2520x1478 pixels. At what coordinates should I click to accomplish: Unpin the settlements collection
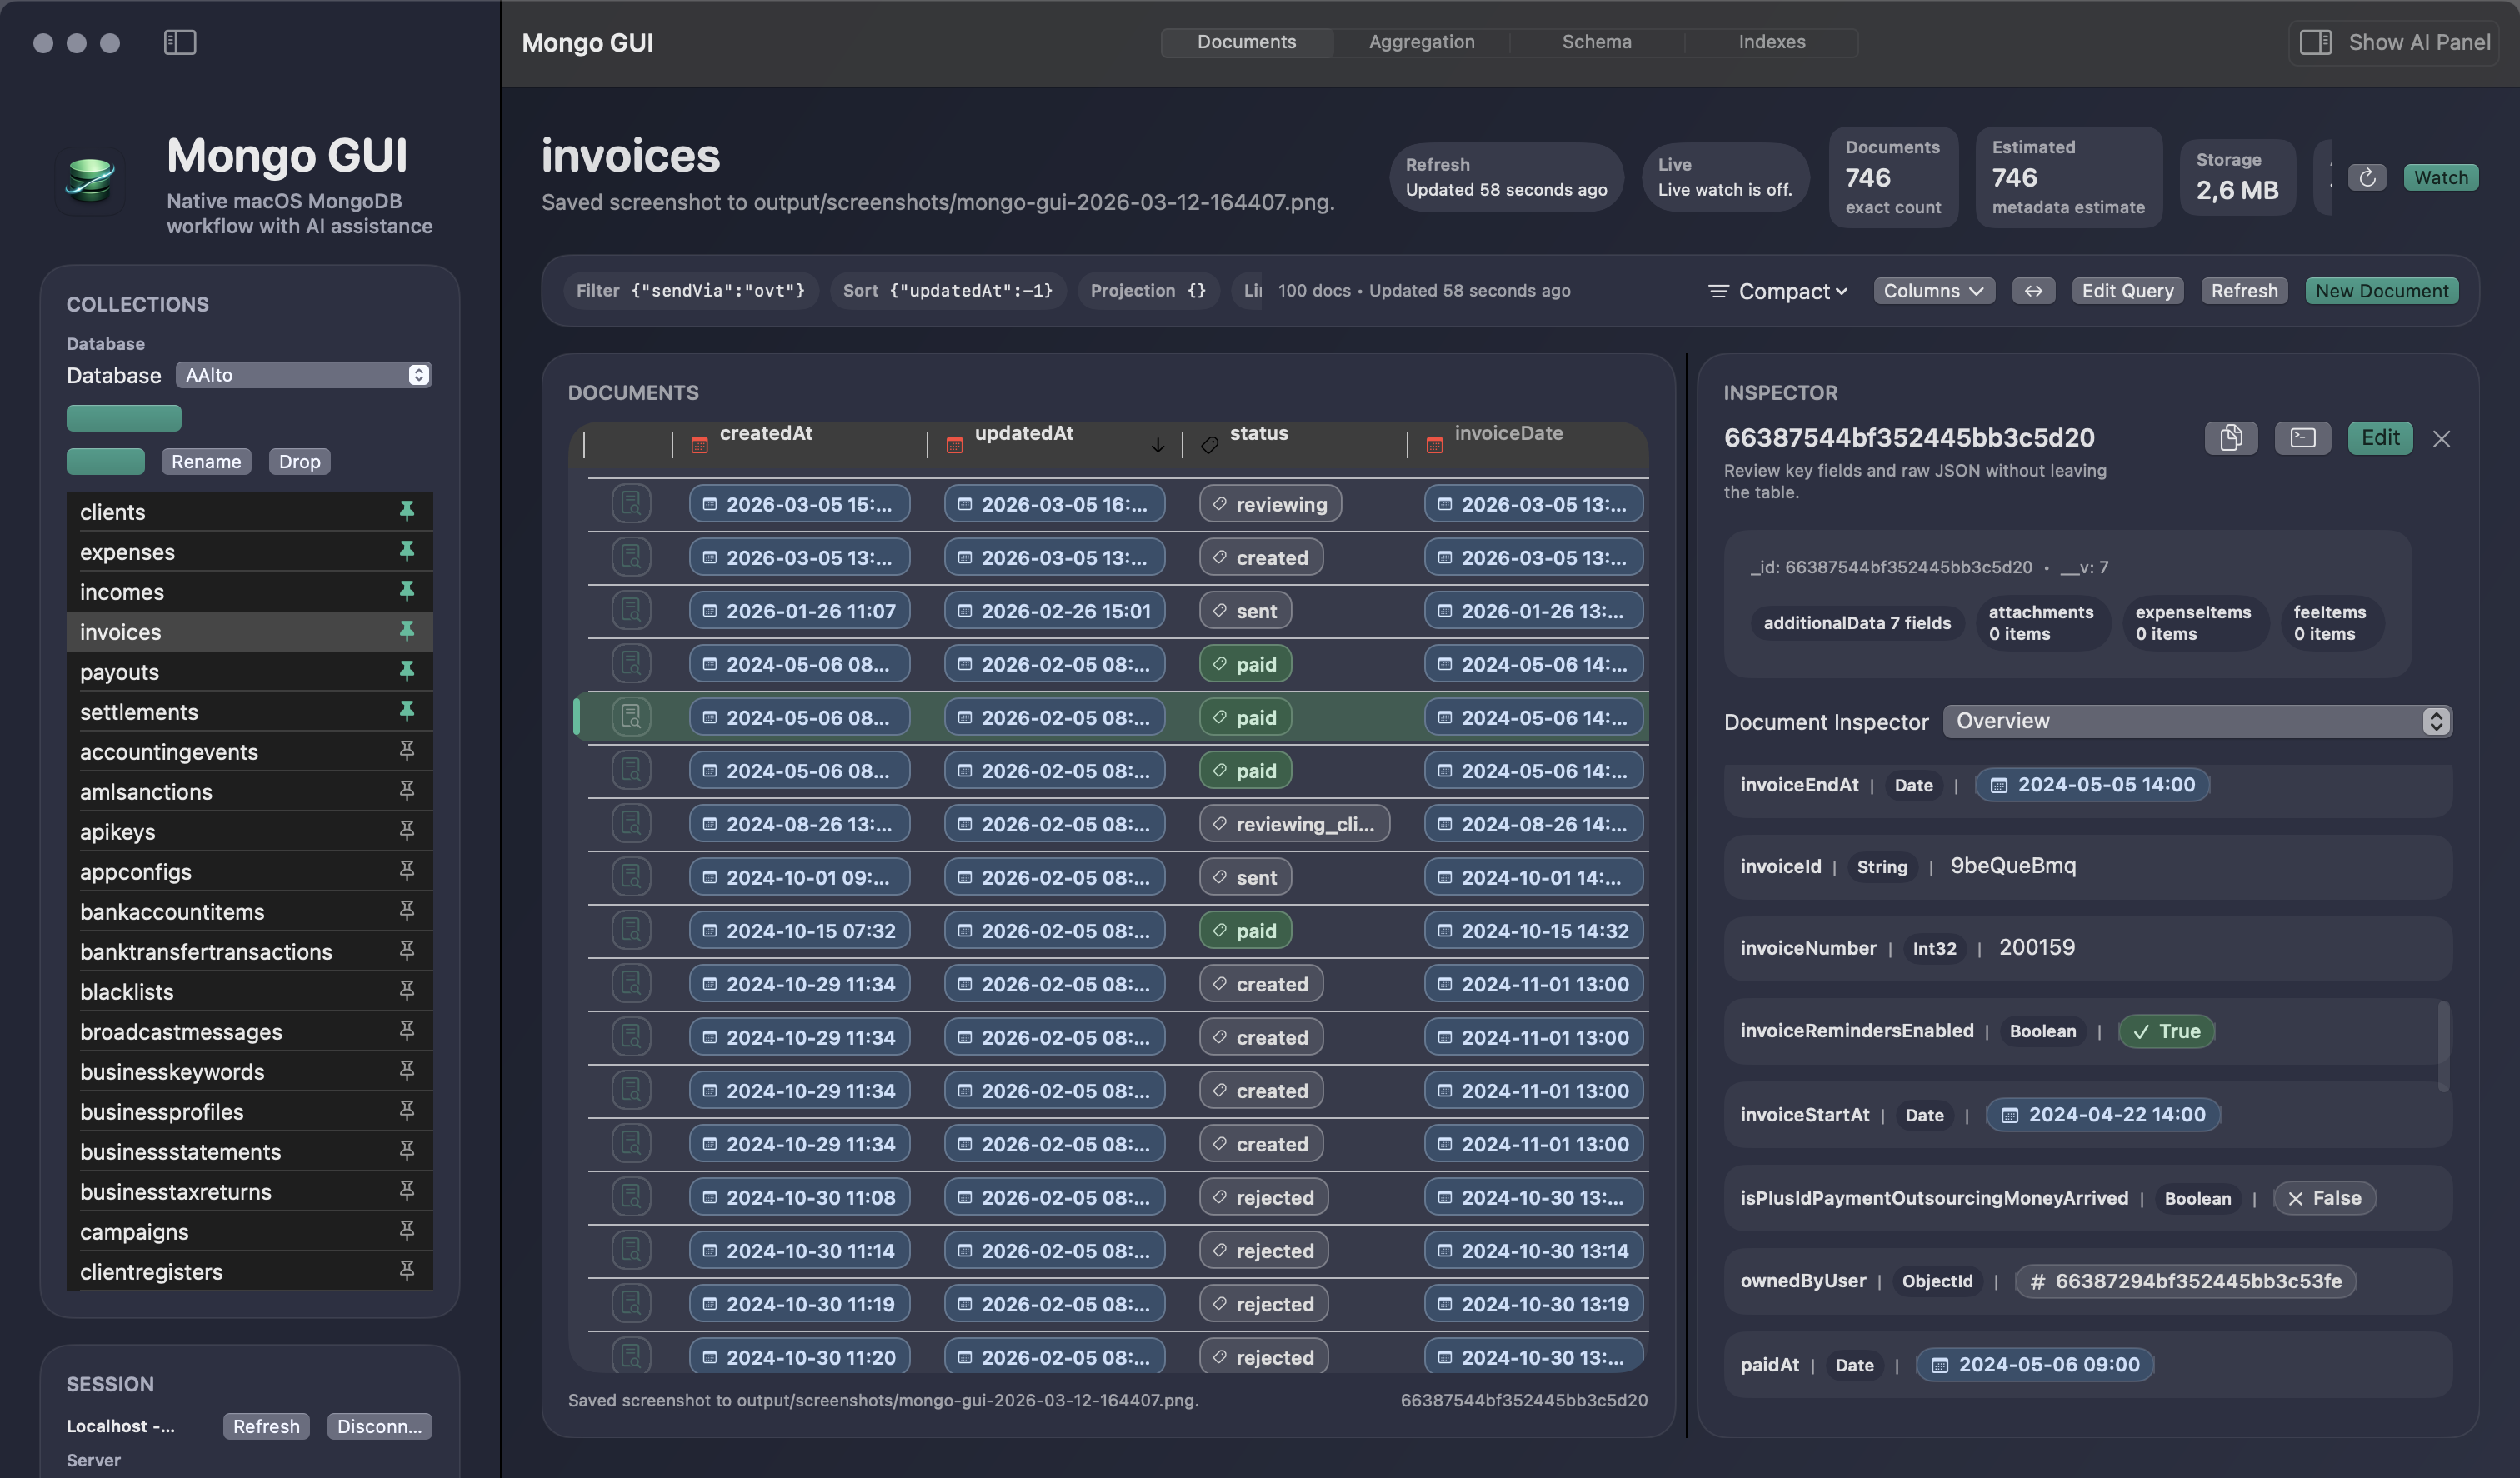[407, 712]
